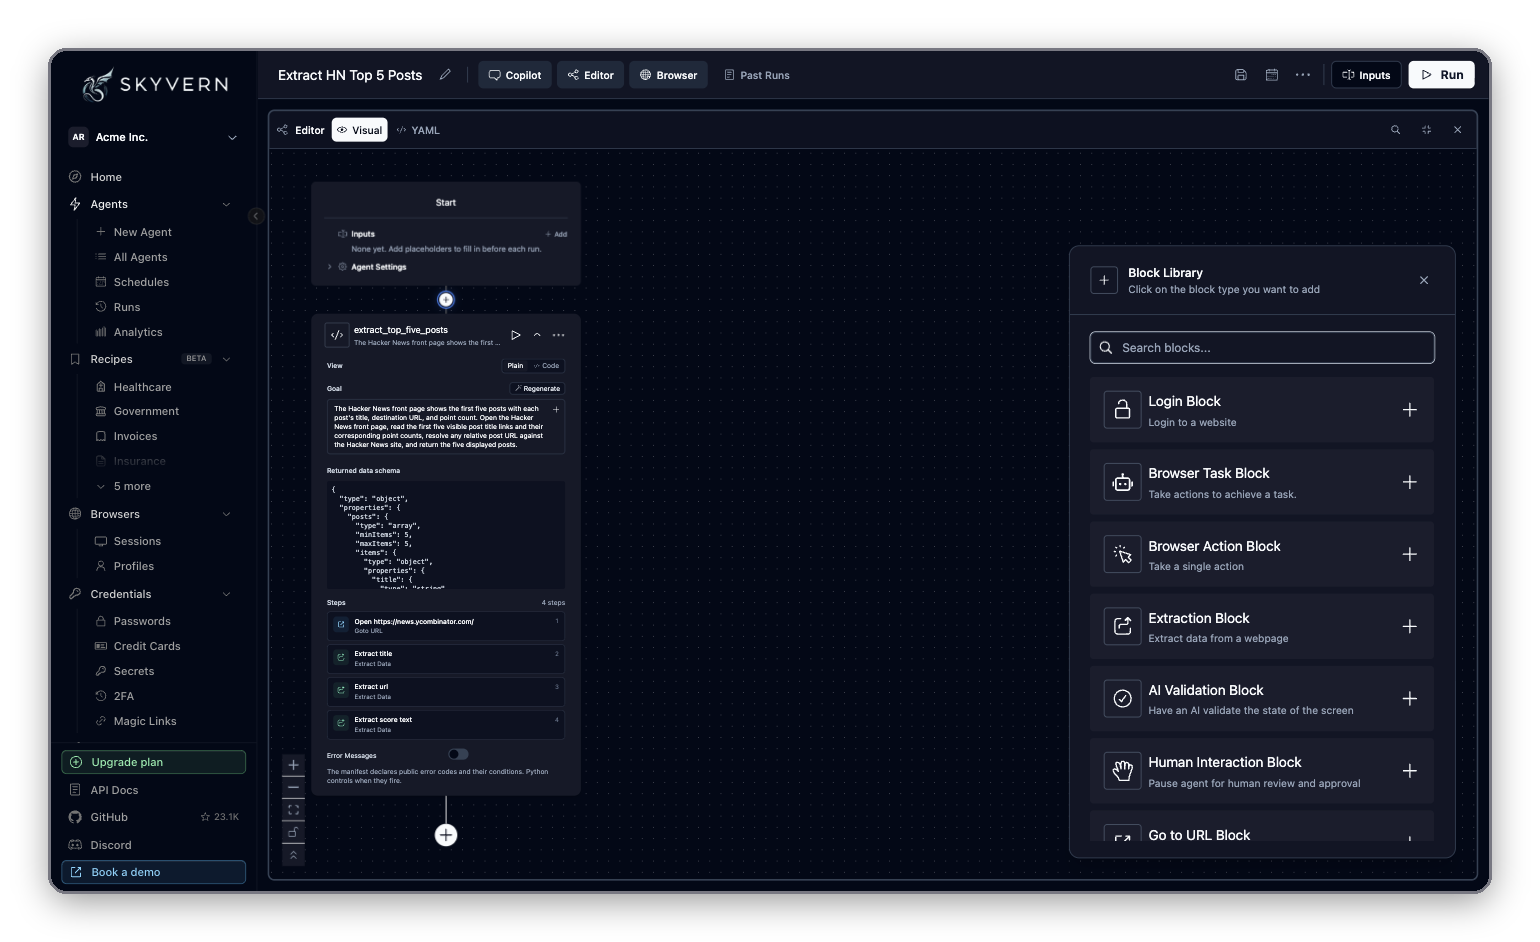Open the Acme Inc. organization dropdown
Screen dimensions: 1540x942
click(x=155, y=137)
